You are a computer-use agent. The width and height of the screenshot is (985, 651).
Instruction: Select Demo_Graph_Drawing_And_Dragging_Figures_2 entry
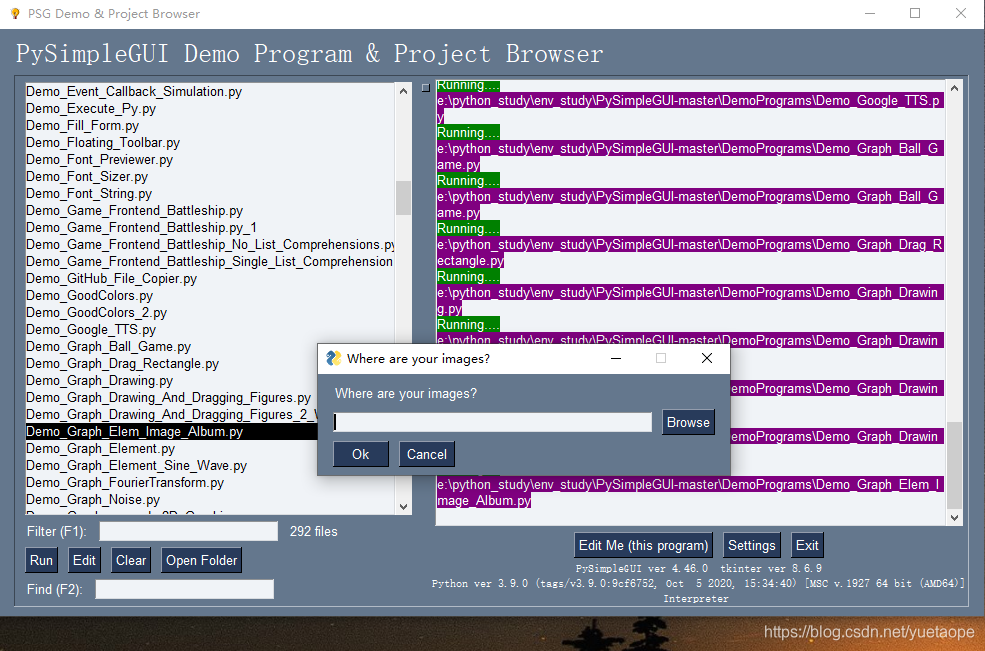(x=171, y=415)
